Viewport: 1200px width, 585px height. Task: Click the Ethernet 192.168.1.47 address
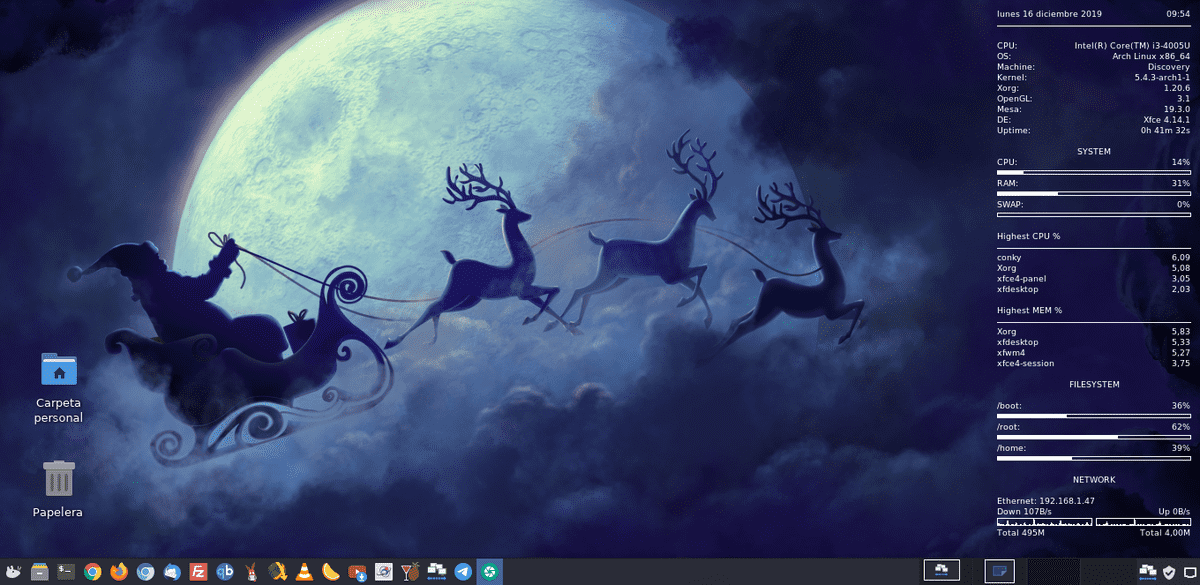pos(1046,500)
